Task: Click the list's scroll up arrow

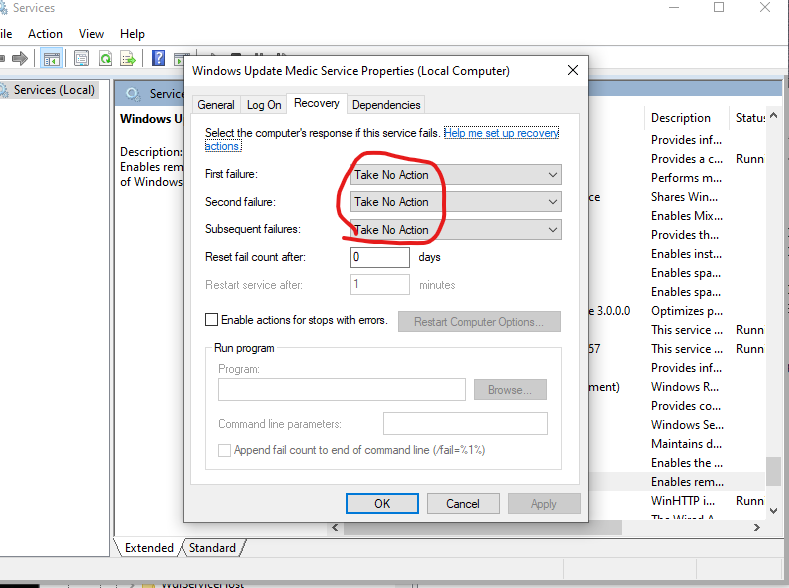Action: 774,116
